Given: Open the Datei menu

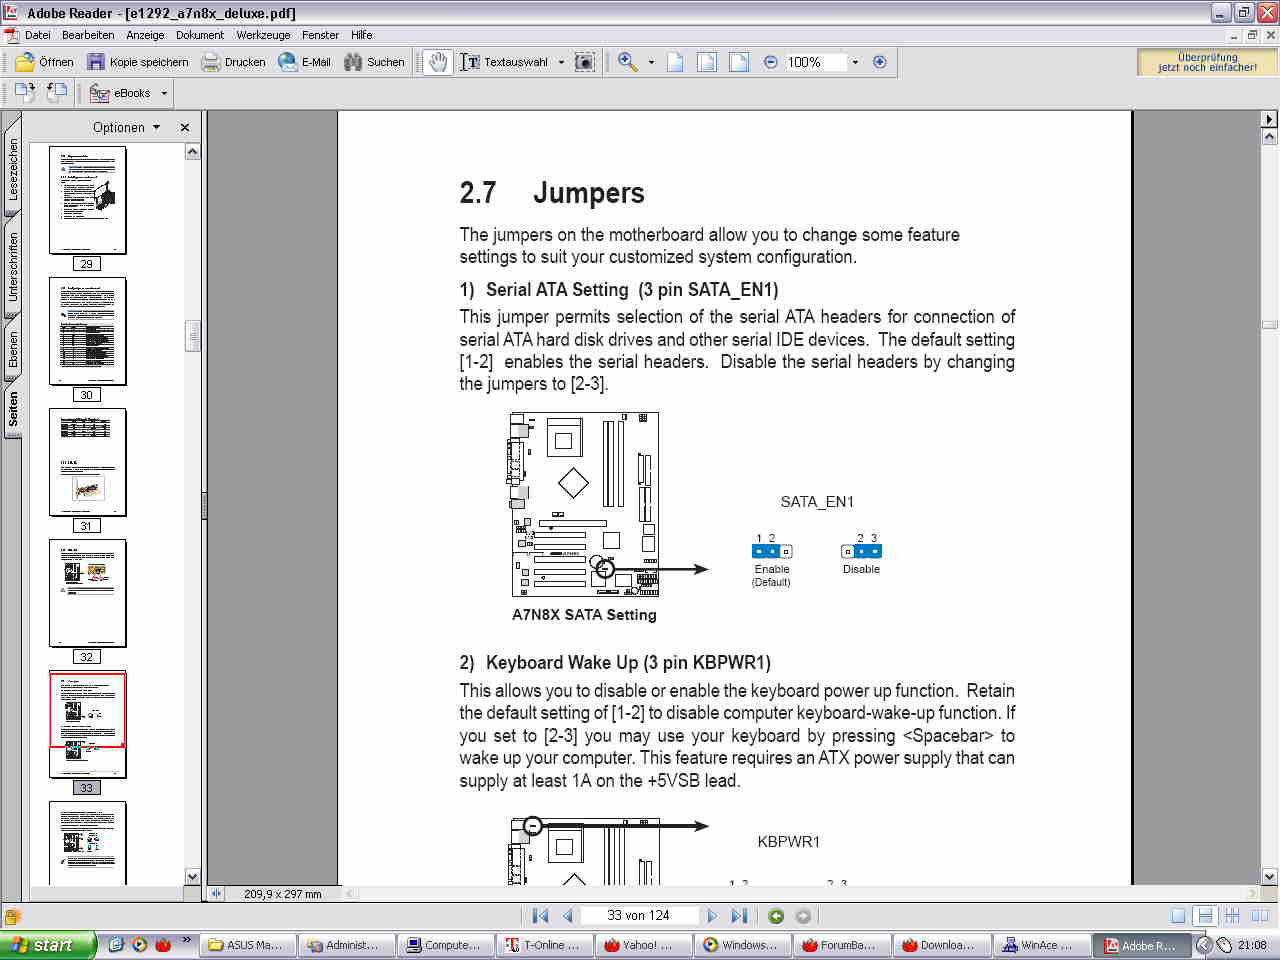Looking at the screenshot, I should pyautogui.click(x=38, y=35).
